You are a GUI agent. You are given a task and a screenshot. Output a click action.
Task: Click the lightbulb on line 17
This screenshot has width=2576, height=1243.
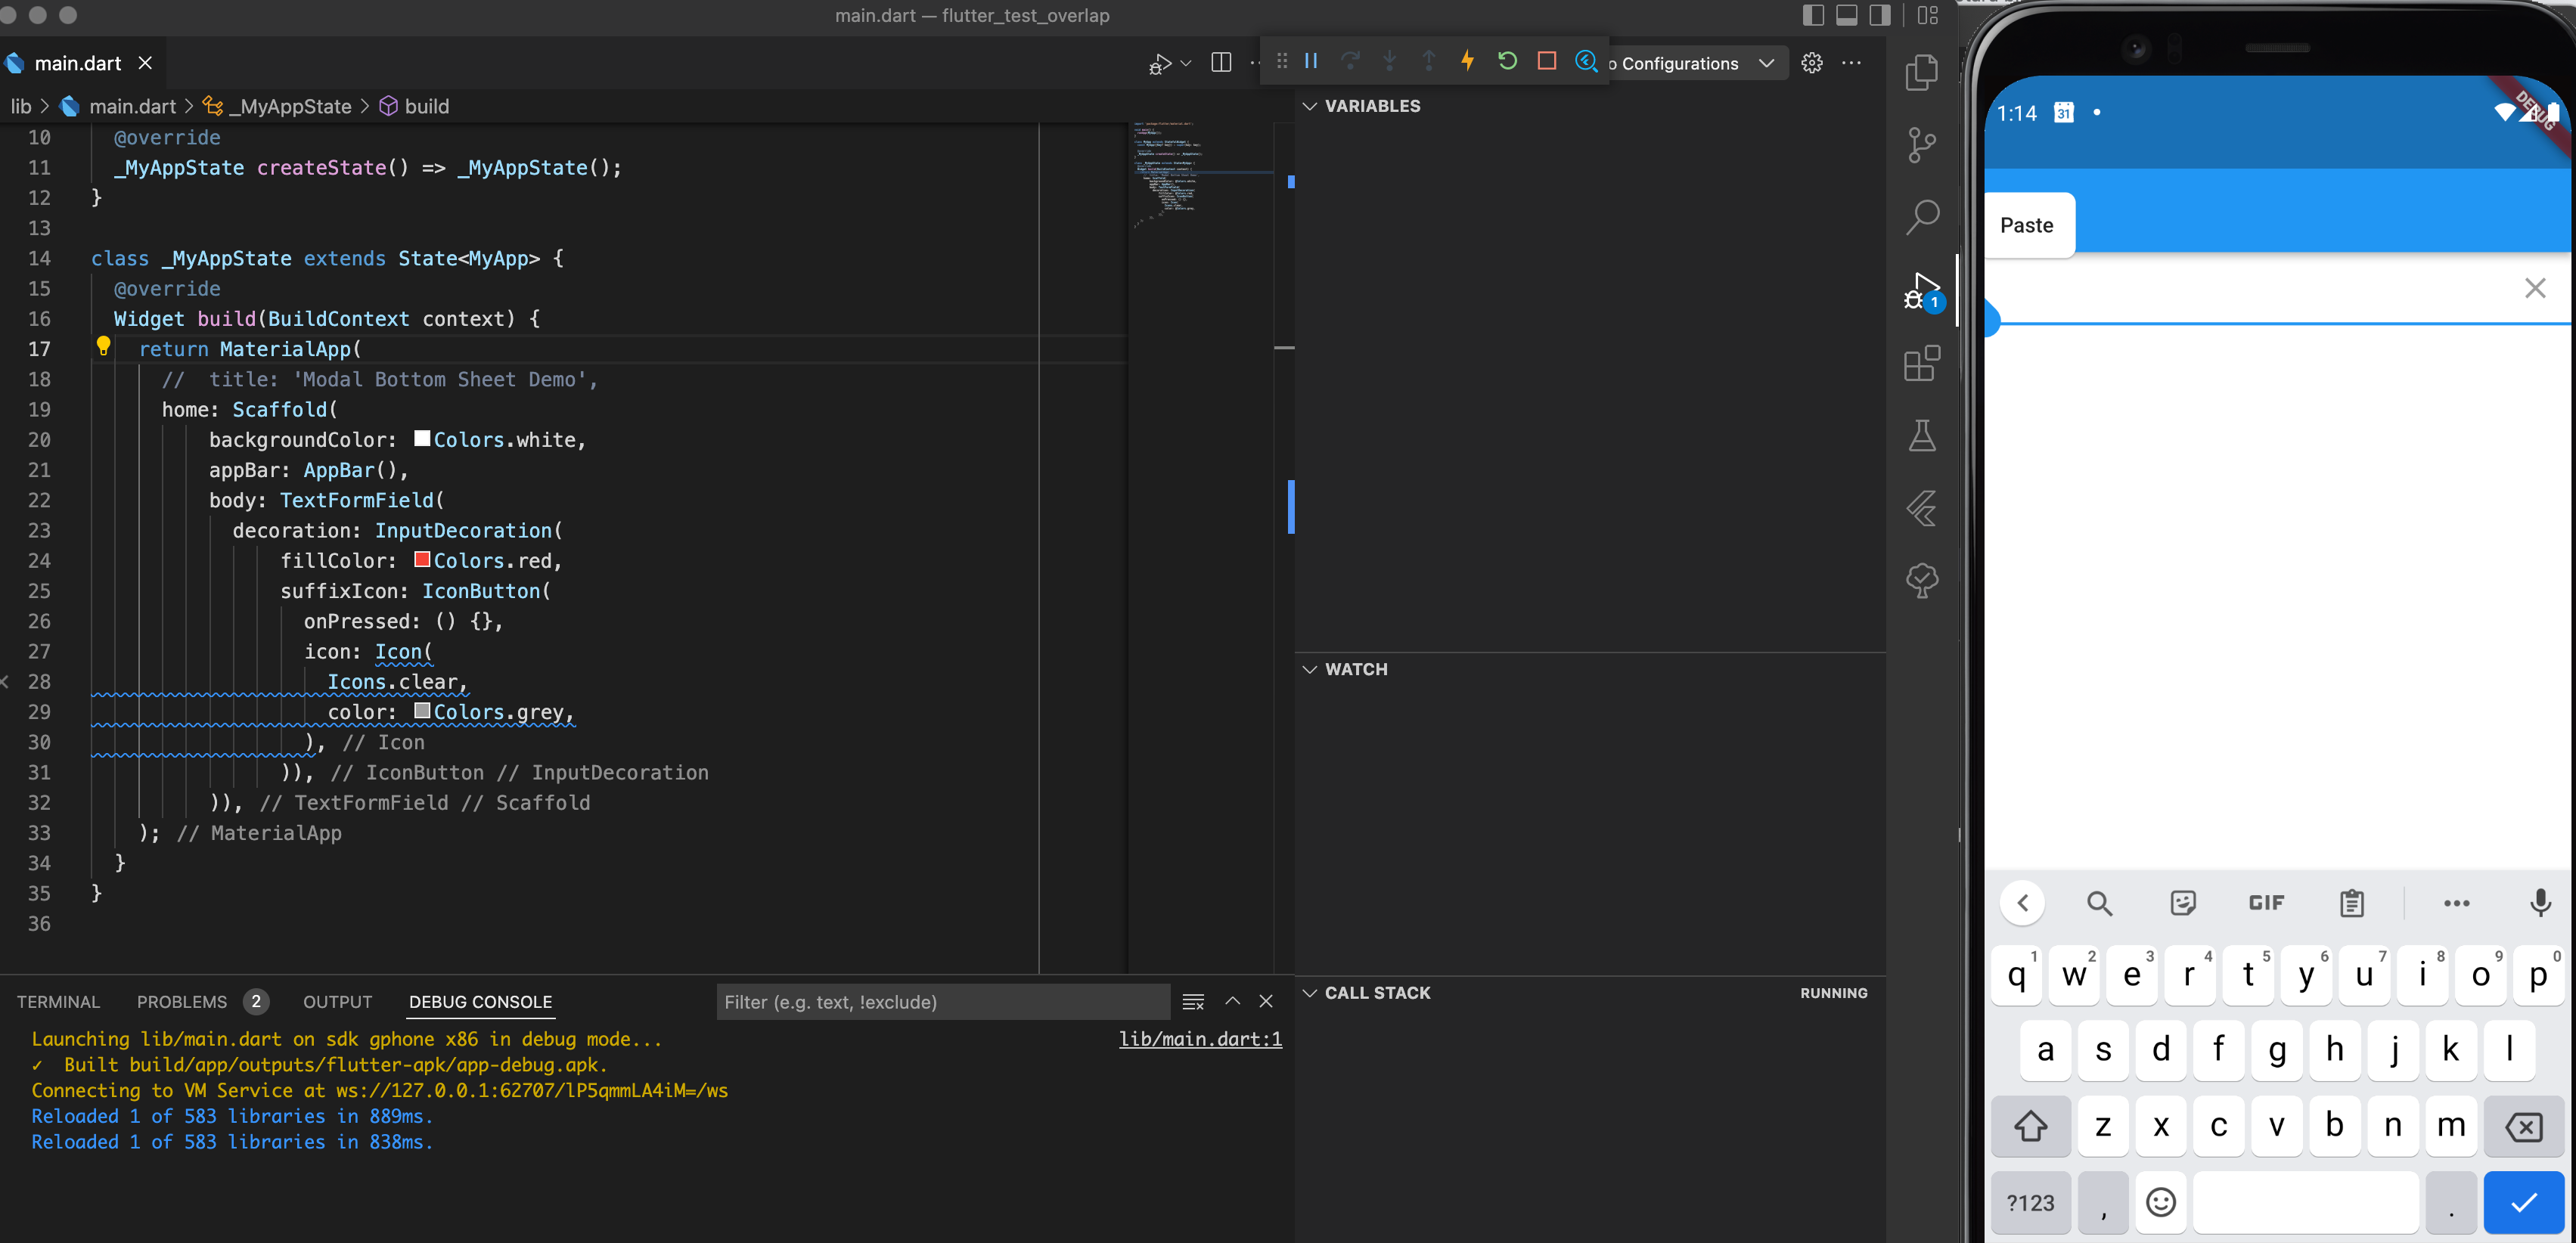point(104,347)
